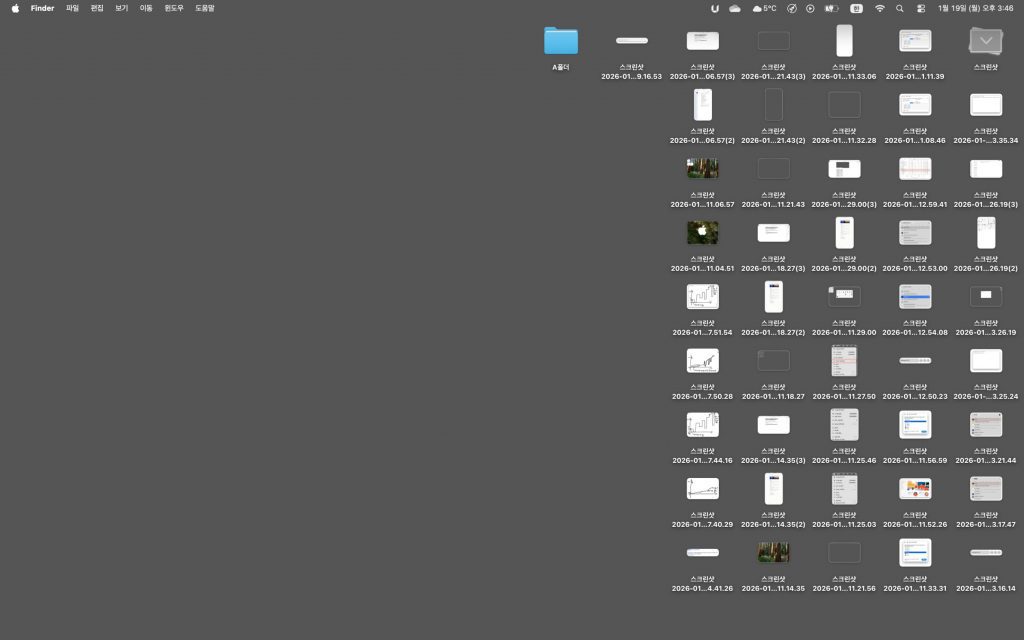The width and height of the screenshot is (1024, 640).
Task: Select screenshot file ending 9.16.53
Action: pos(631,41)
